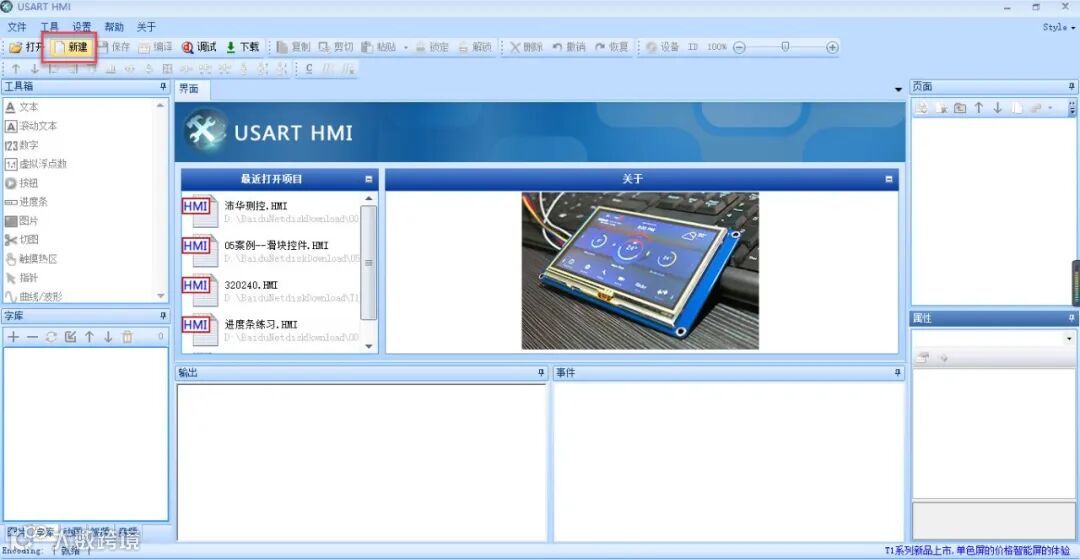1080x559 pixels.
Task: Select 进度条 tool in toolbox
Action: 26,202
